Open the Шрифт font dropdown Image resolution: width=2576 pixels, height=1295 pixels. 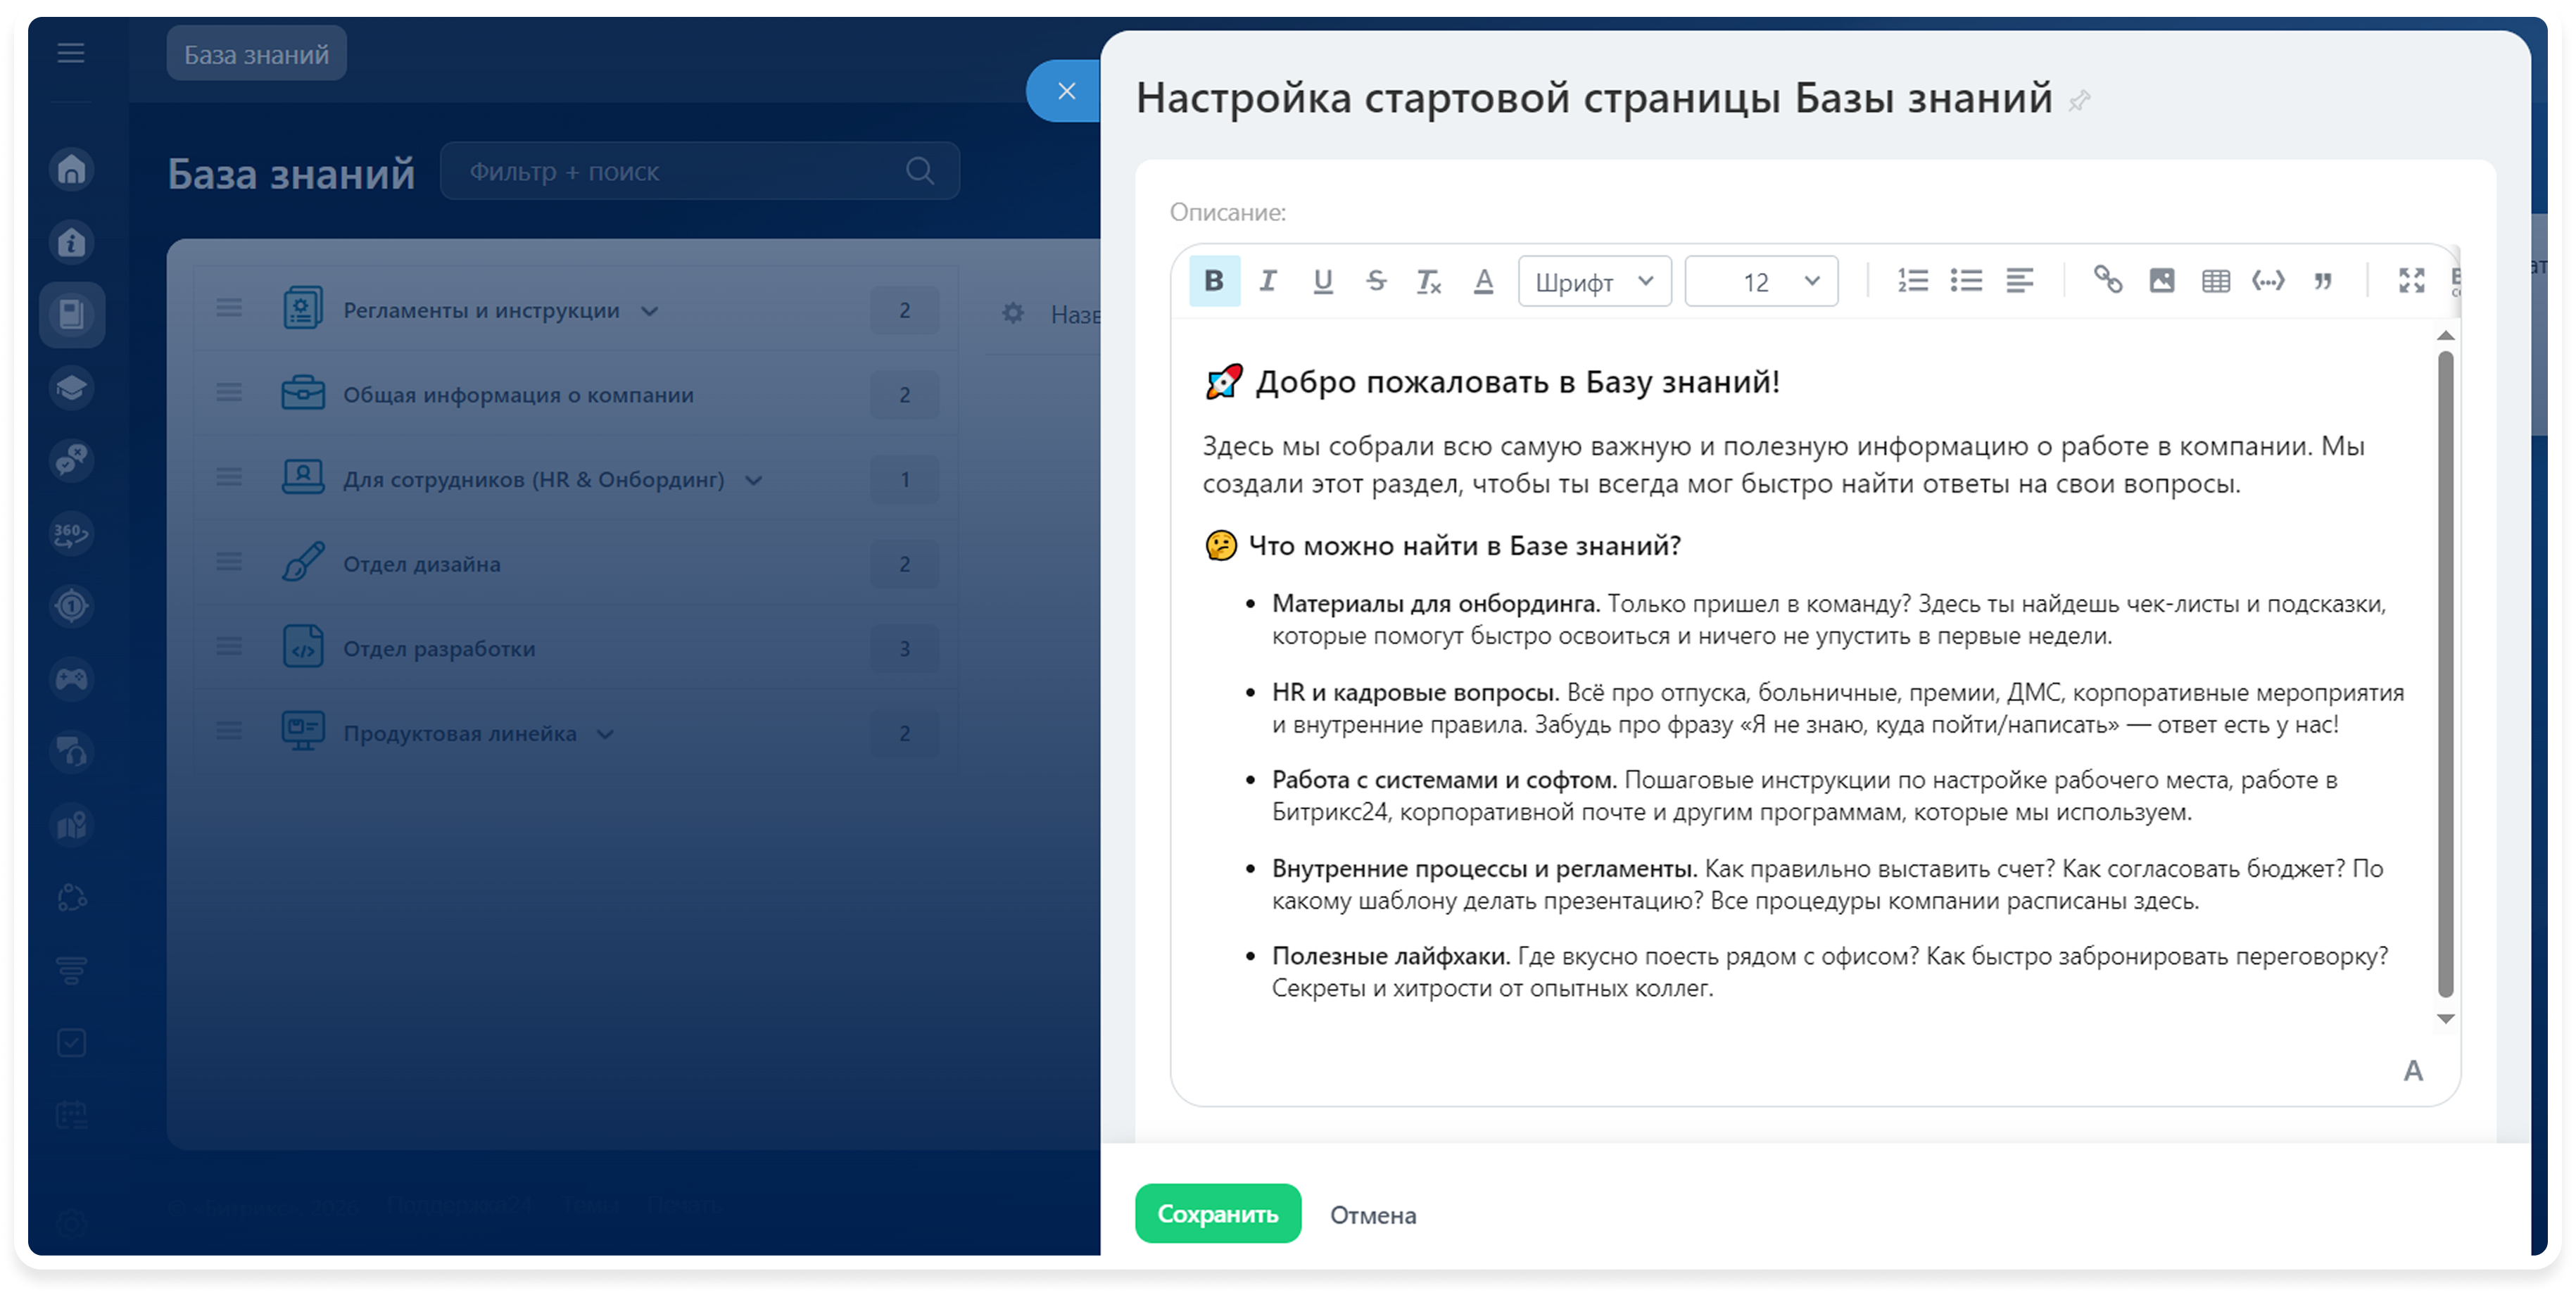click(x=1594, y=282)
